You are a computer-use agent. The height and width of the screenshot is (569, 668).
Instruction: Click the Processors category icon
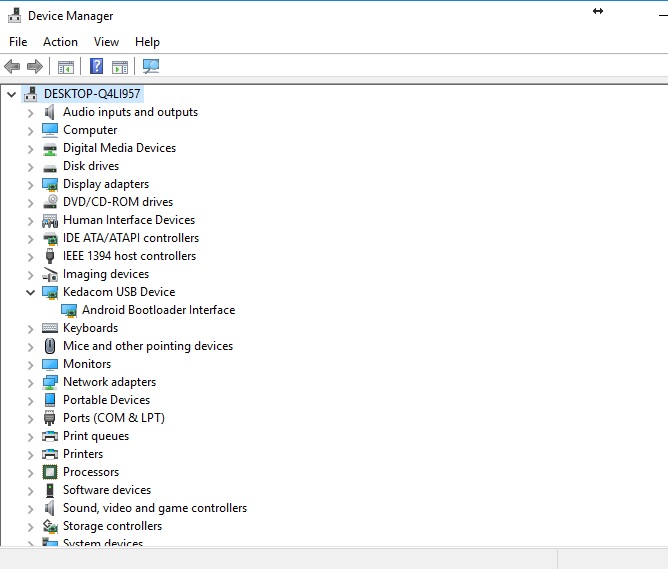tap(50, 472)
